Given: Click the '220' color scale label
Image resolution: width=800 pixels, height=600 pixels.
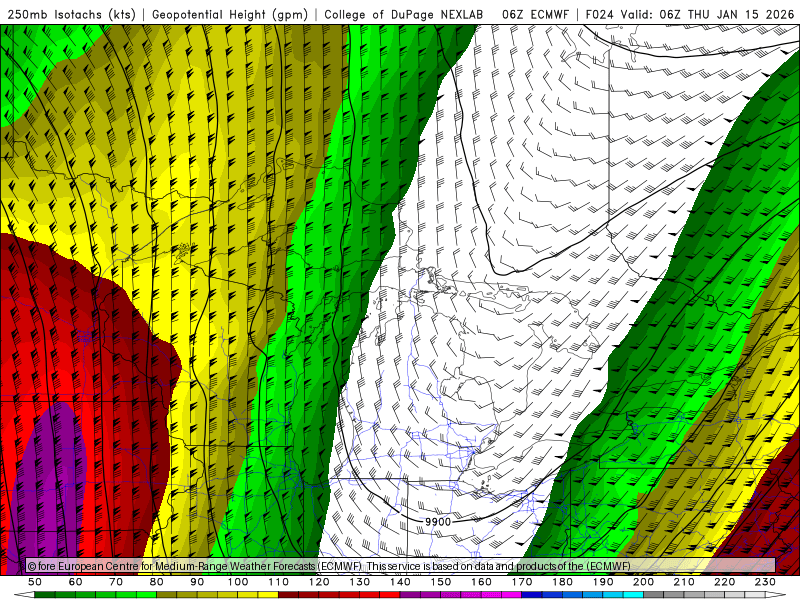Looking at the screenshot, I should (x=725, y=582).
